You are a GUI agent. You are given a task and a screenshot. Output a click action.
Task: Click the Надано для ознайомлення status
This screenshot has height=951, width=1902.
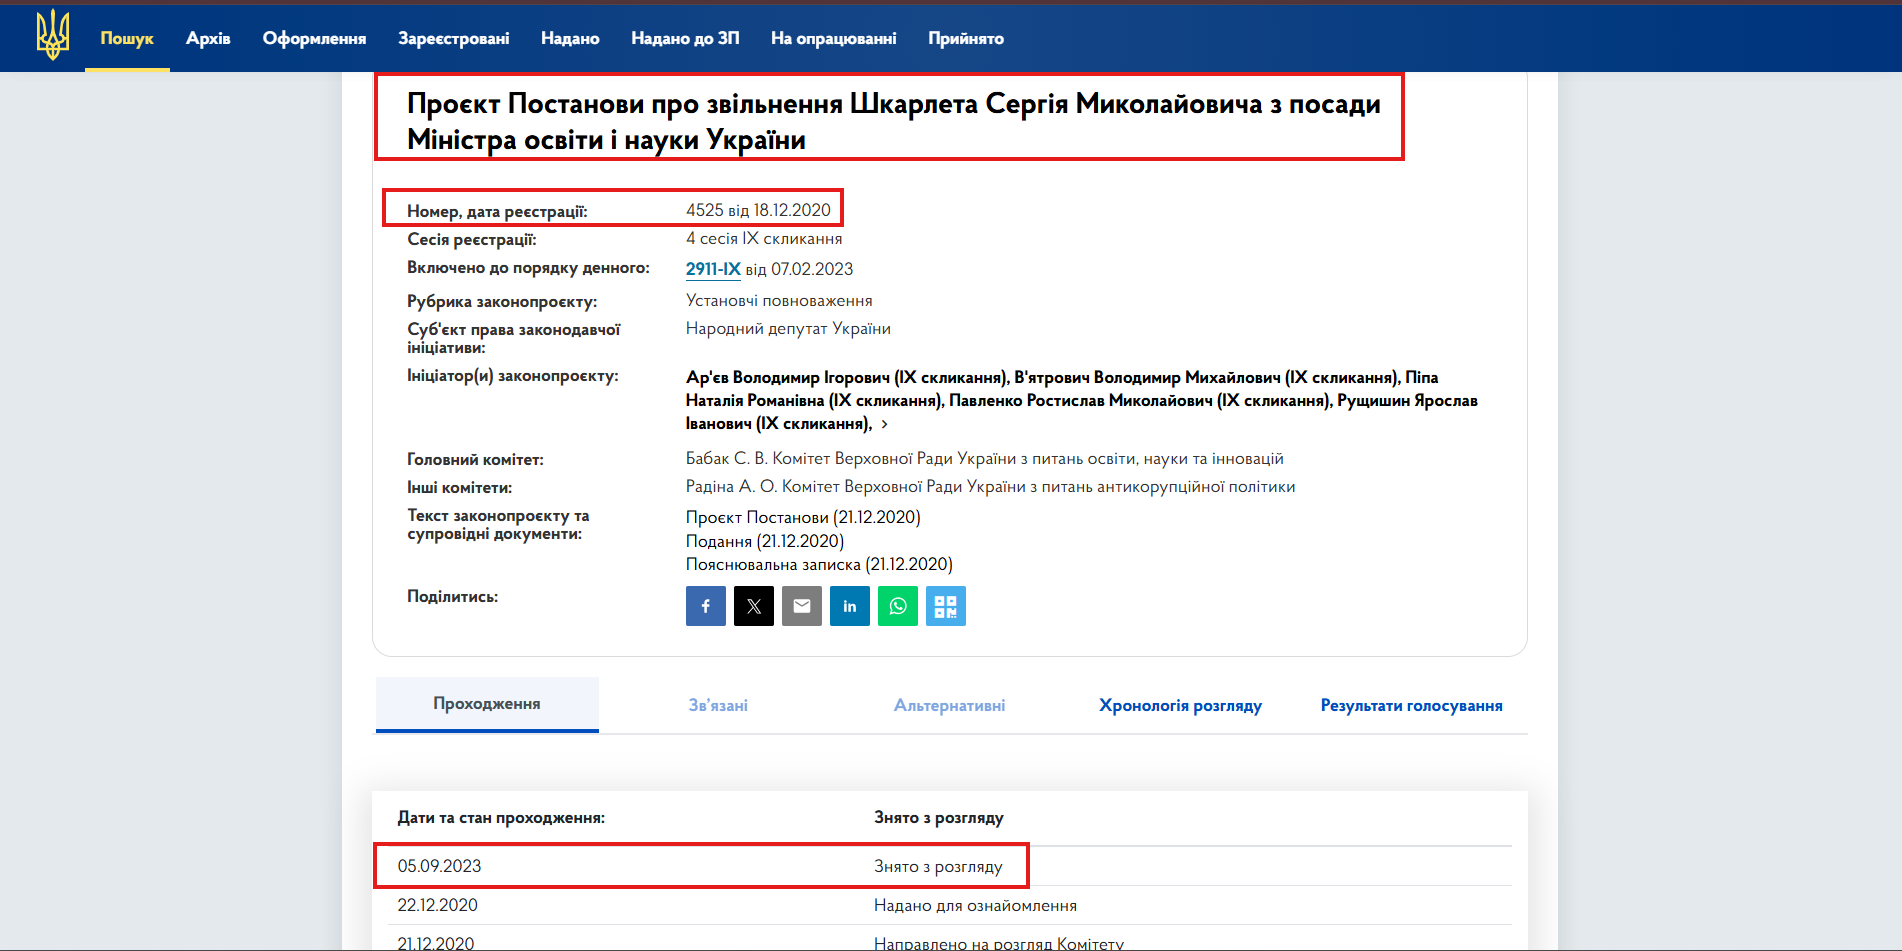pyautogui.click(x=975, y=905)
